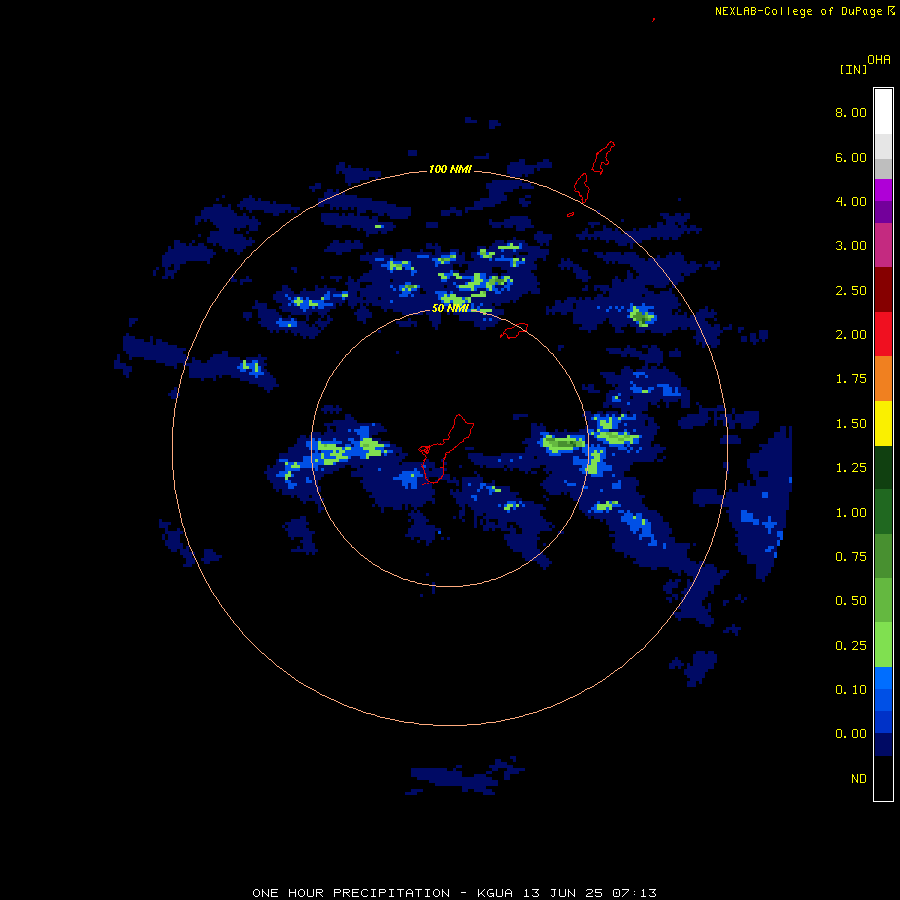Select the 0.10 legend value
900x900 pixels.
pyautogui.click(x=851, y=690)
